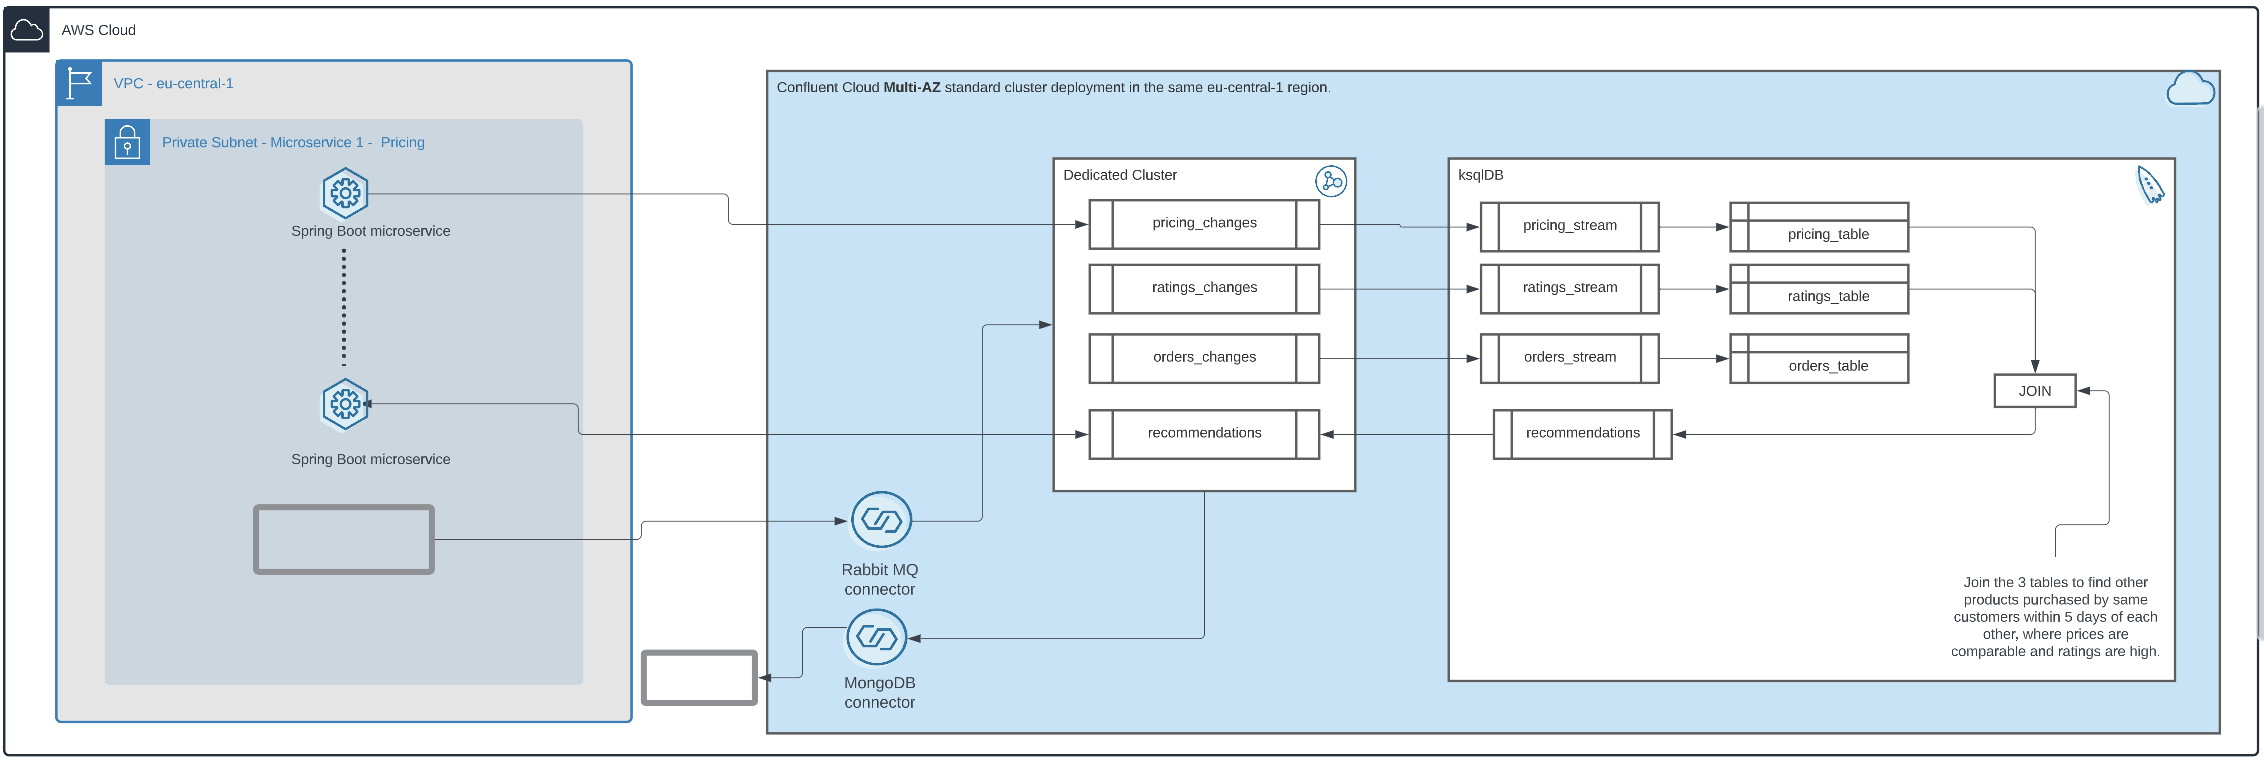Select the orders_stream box
The height and width of the screenshot is (776, 2264).
[x=1570, y=358]
